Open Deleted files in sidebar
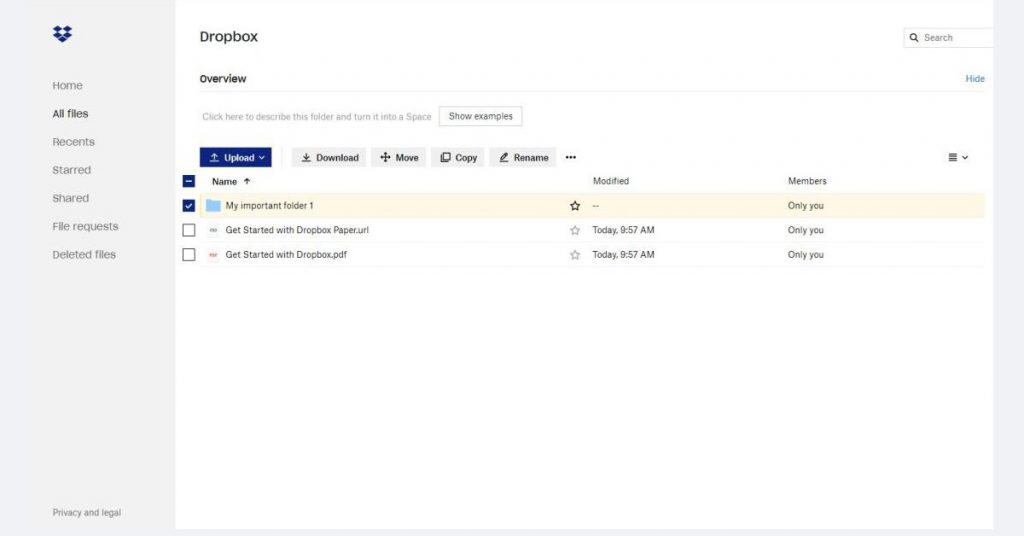Viewport: 1024px width, 536px height. pyautogui.click(x=84, y=255)
